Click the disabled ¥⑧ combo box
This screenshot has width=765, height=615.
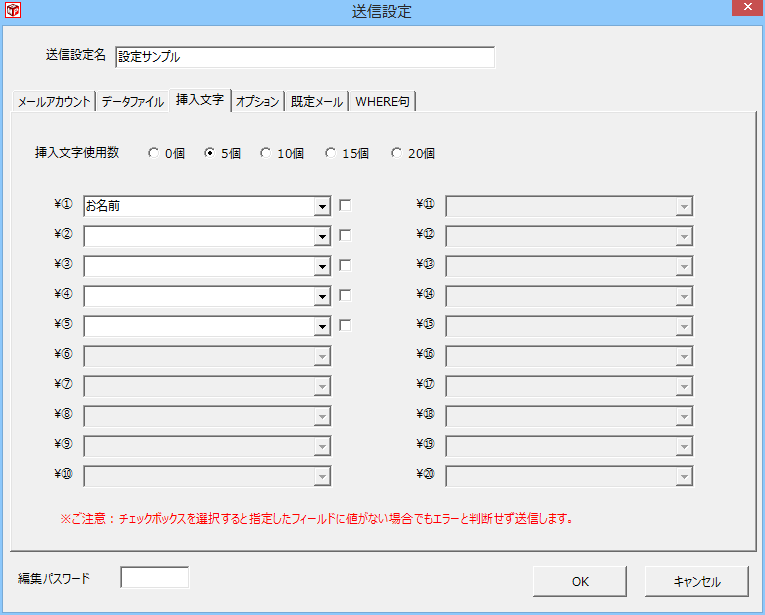coord(207,416)
